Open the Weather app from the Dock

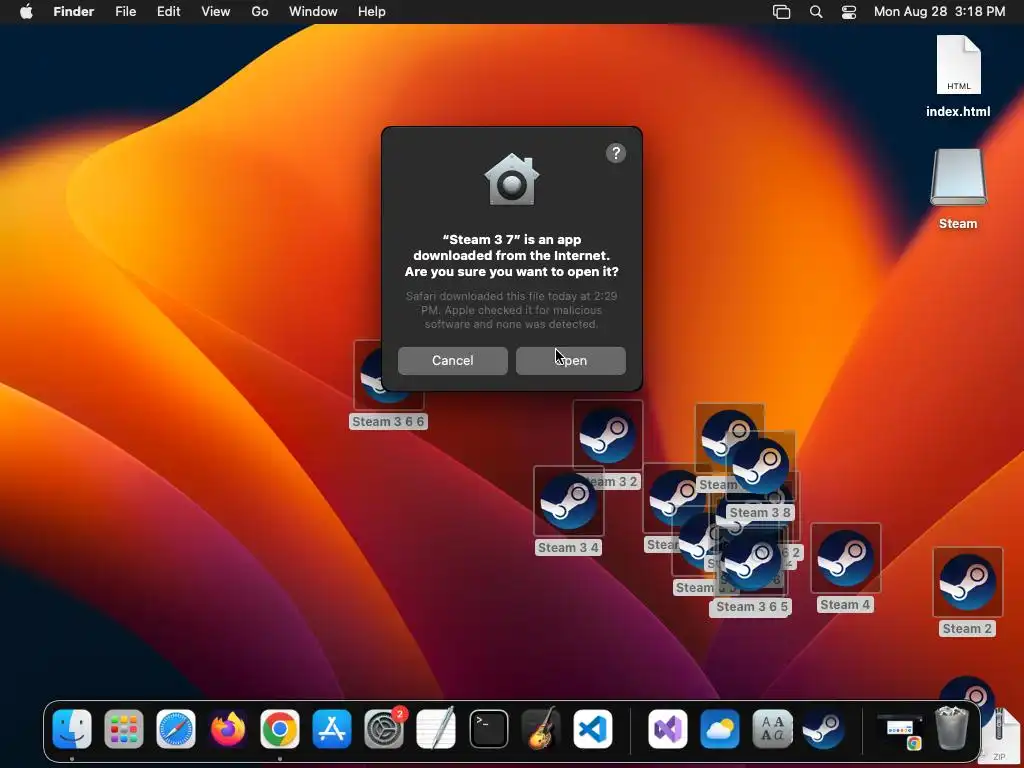click(x=720, y=728)
